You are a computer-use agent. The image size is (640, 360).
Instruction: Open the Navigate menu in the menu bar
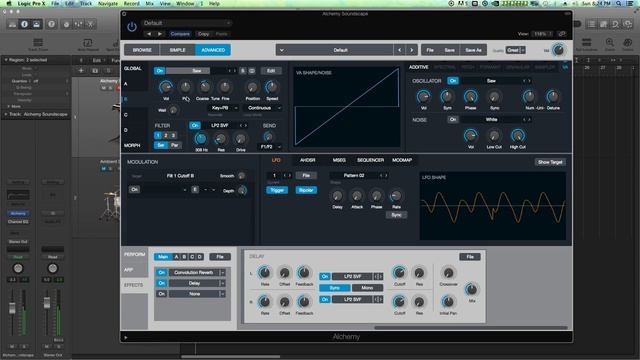click(x=108, y=3)
